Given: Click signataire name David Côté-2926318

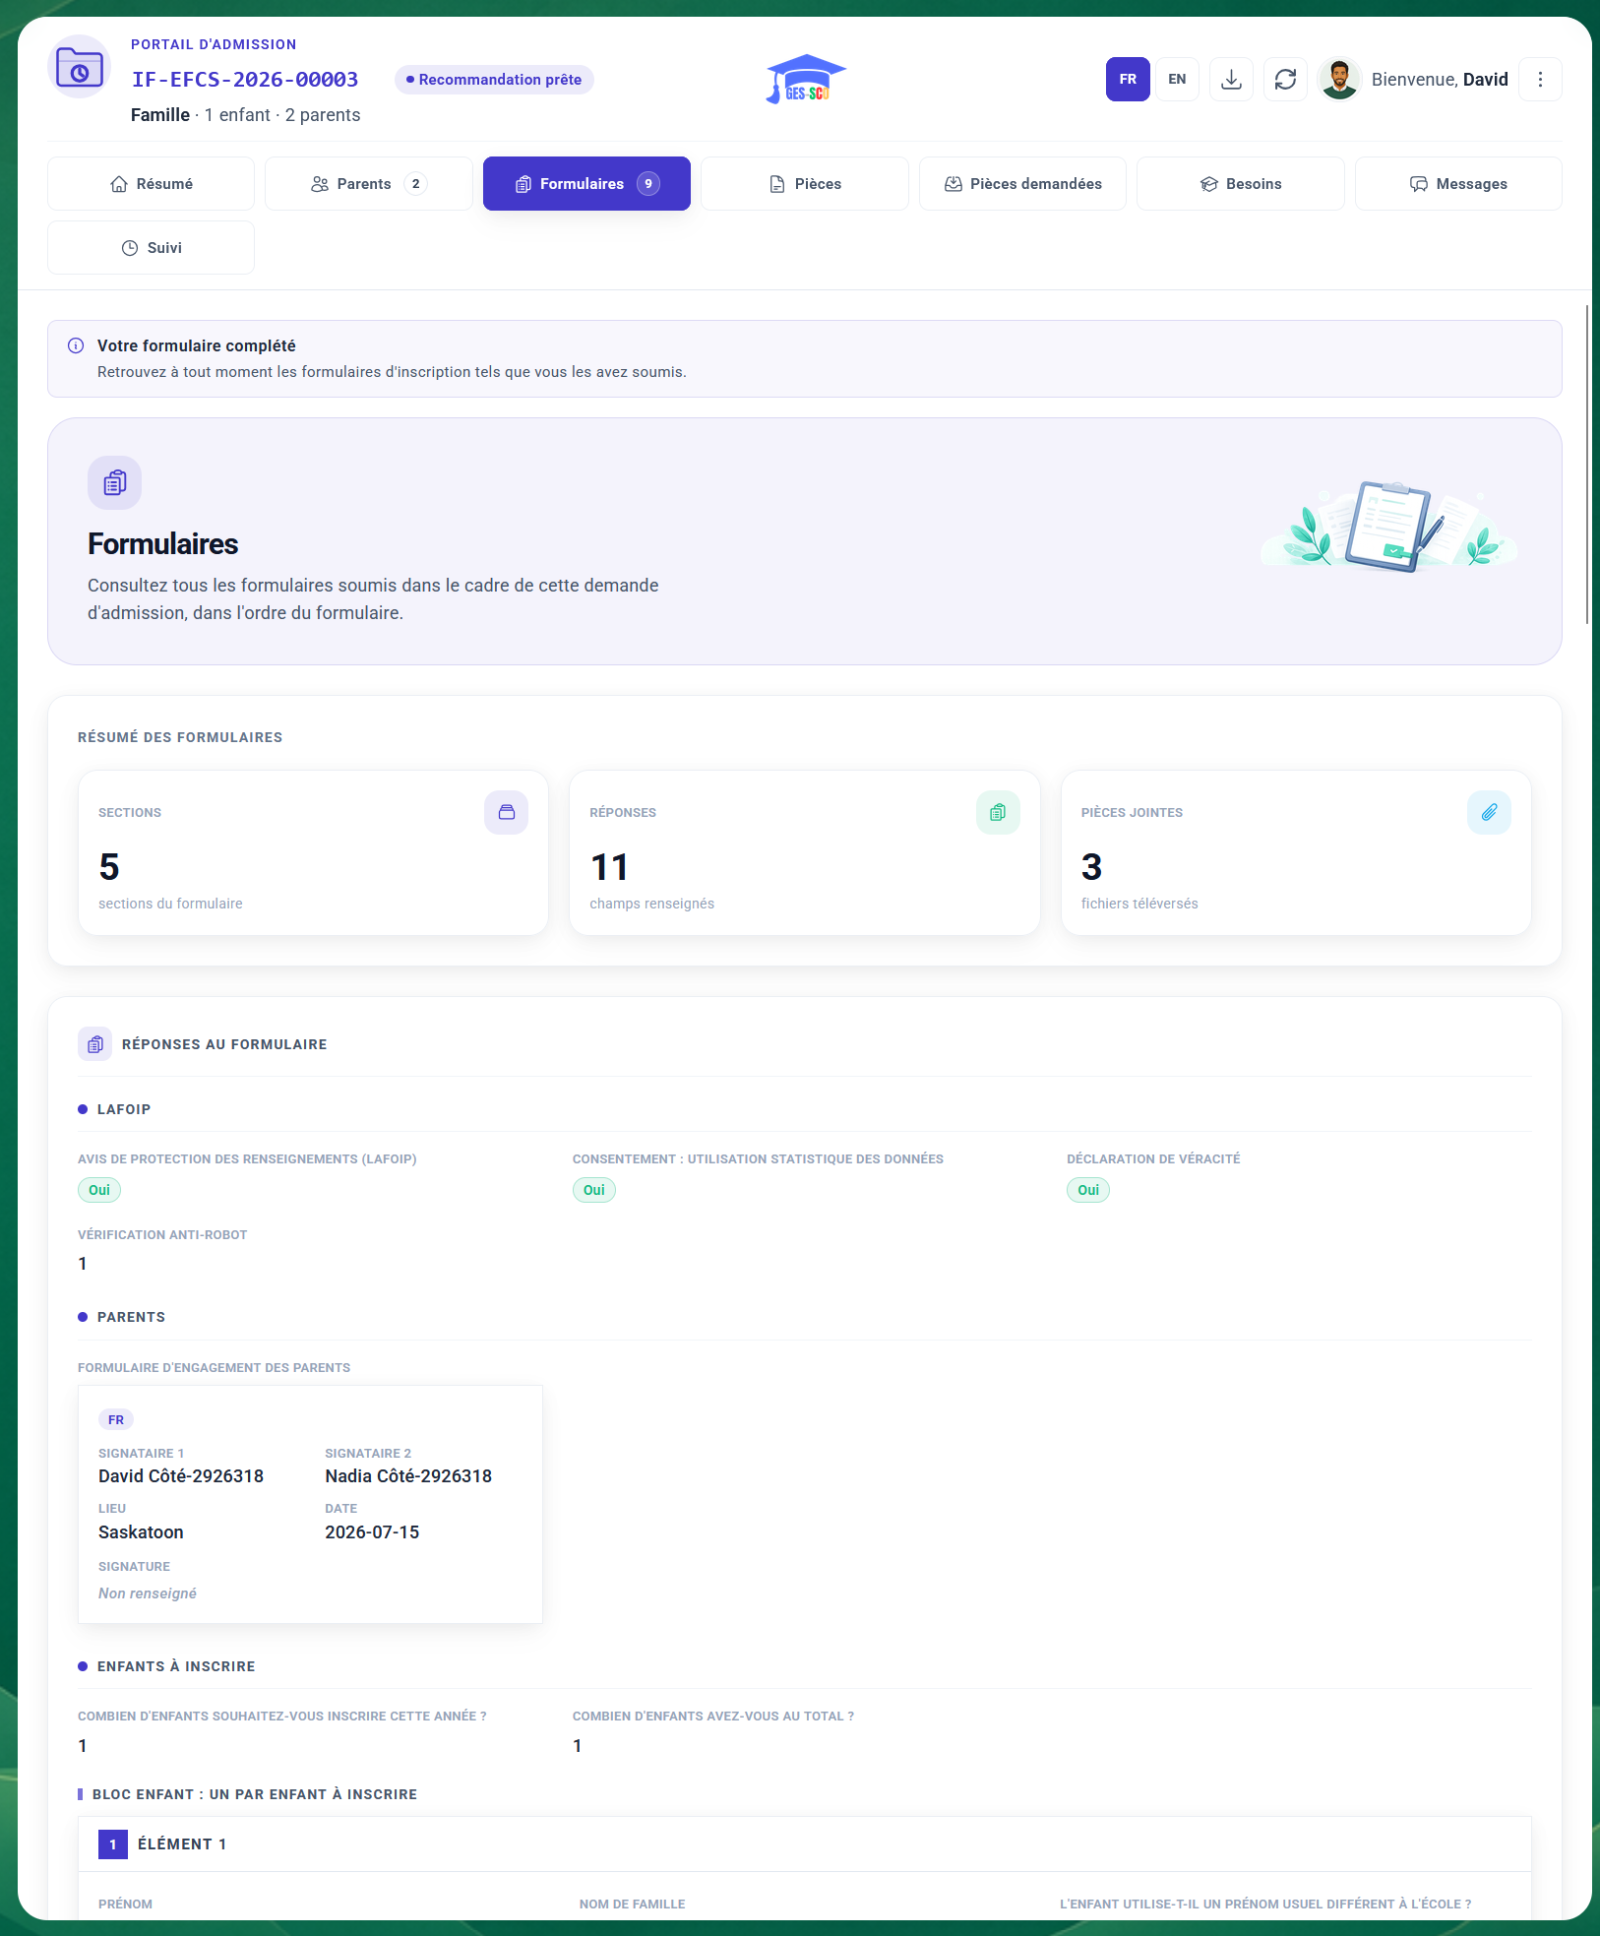Looking at the screenshot, I should tap(181, 1476).
